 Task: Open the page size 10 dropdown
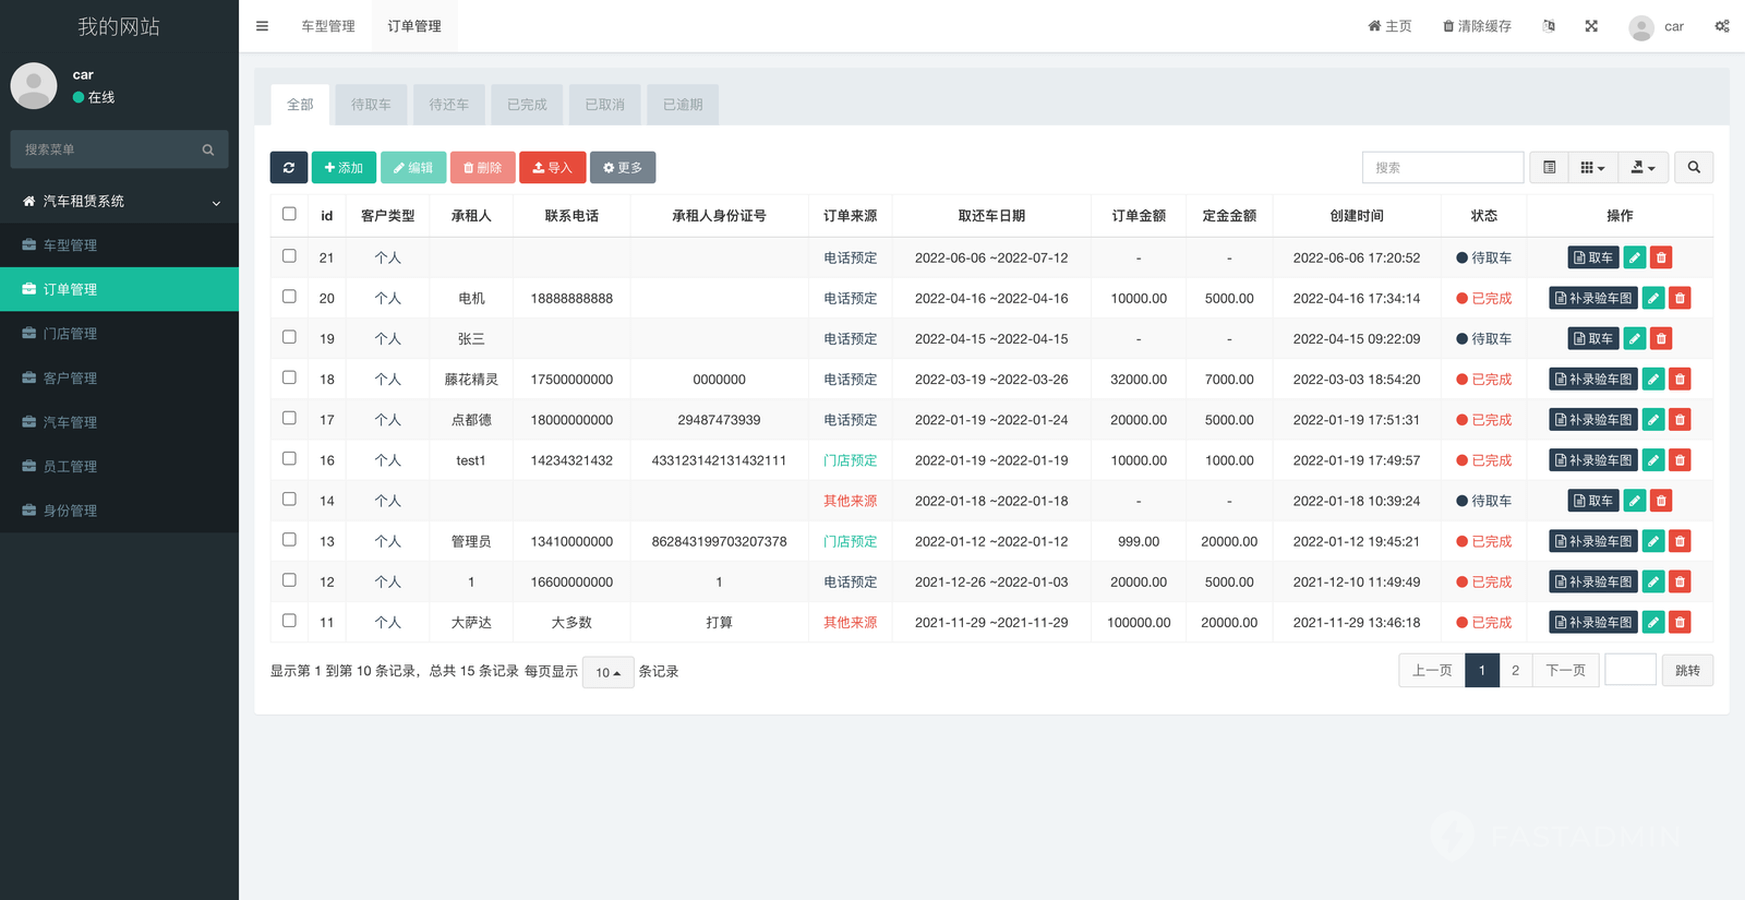point(608,672)
